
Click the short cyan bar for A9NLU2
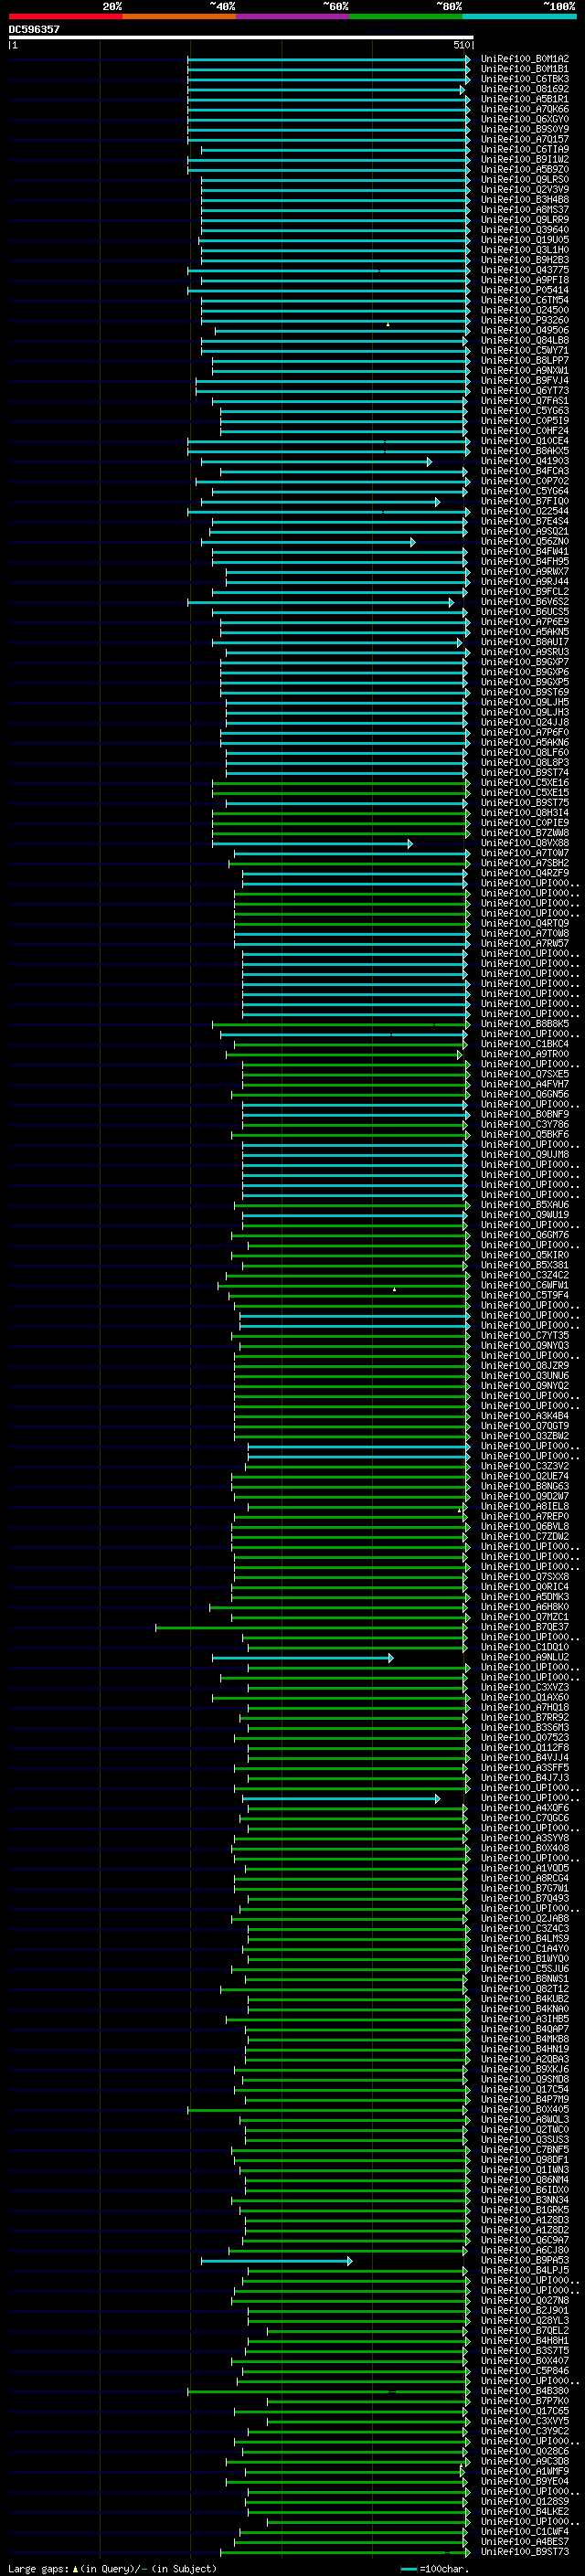tap(302, 1658)
